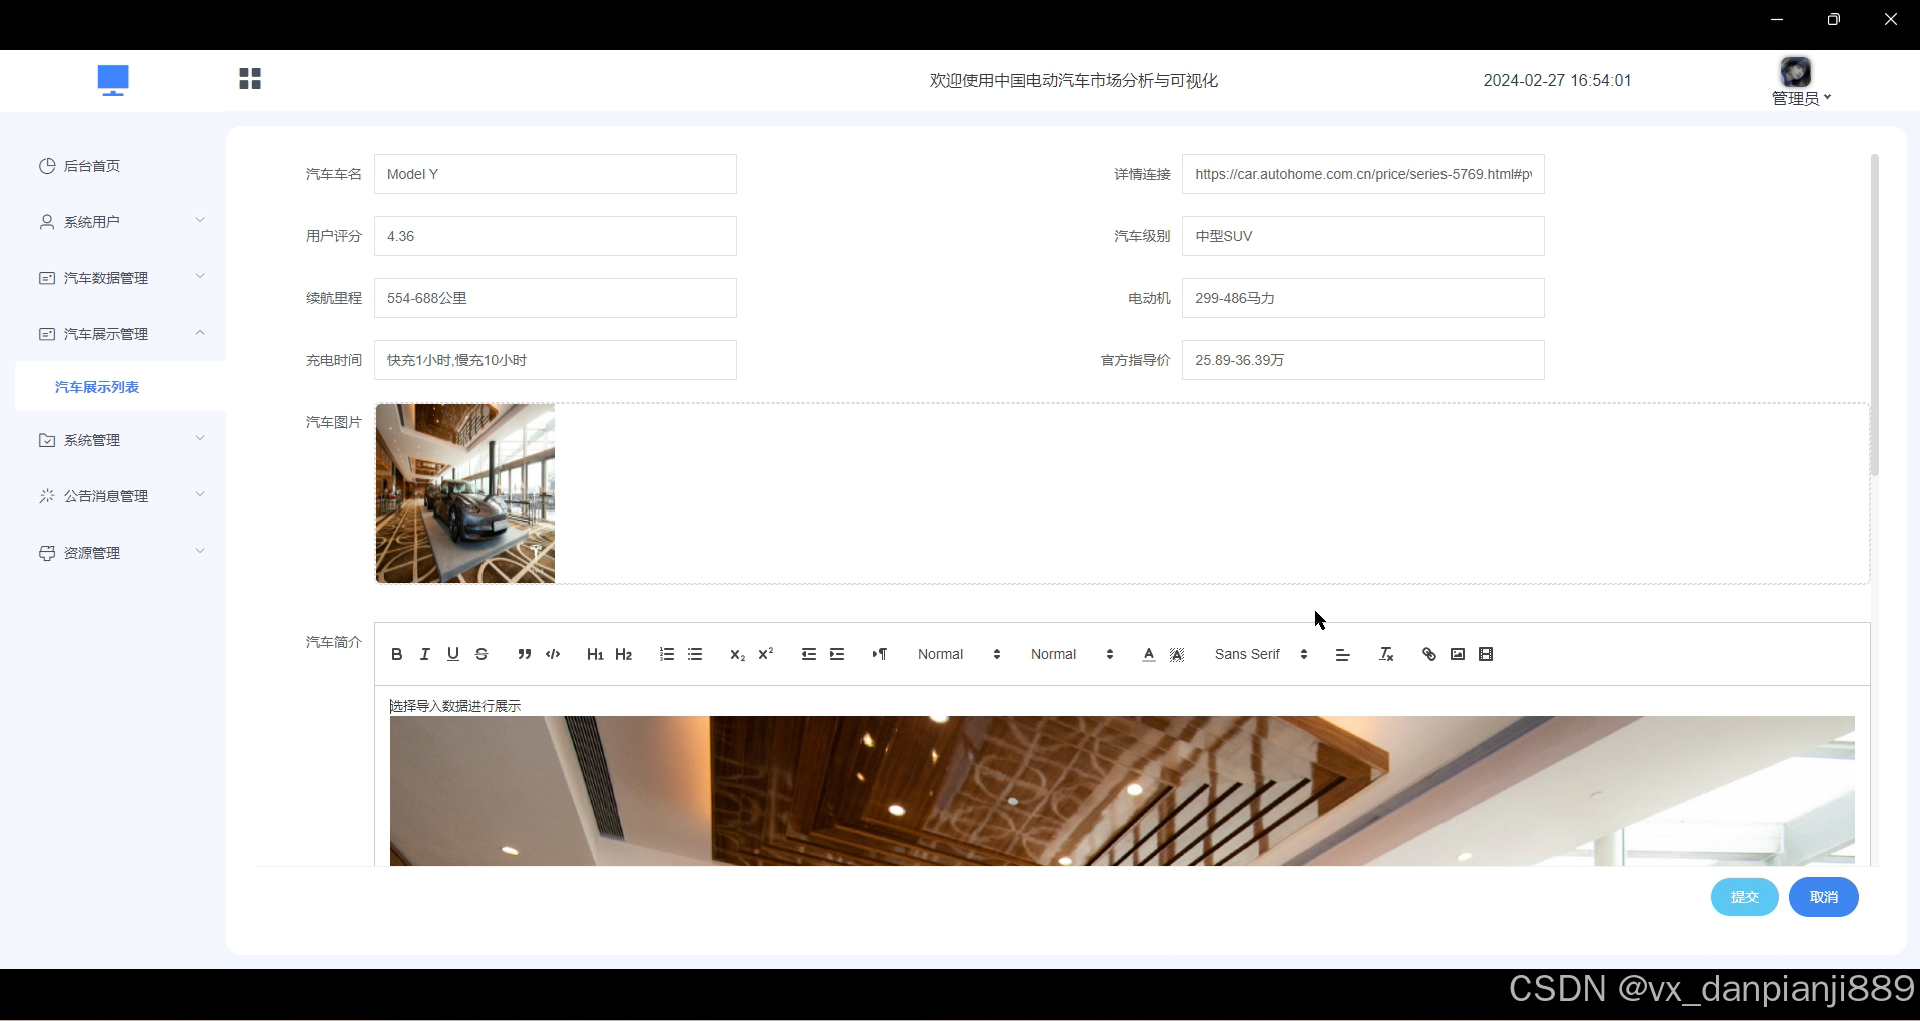Click the 电动机 input field

coord(1363,298)
